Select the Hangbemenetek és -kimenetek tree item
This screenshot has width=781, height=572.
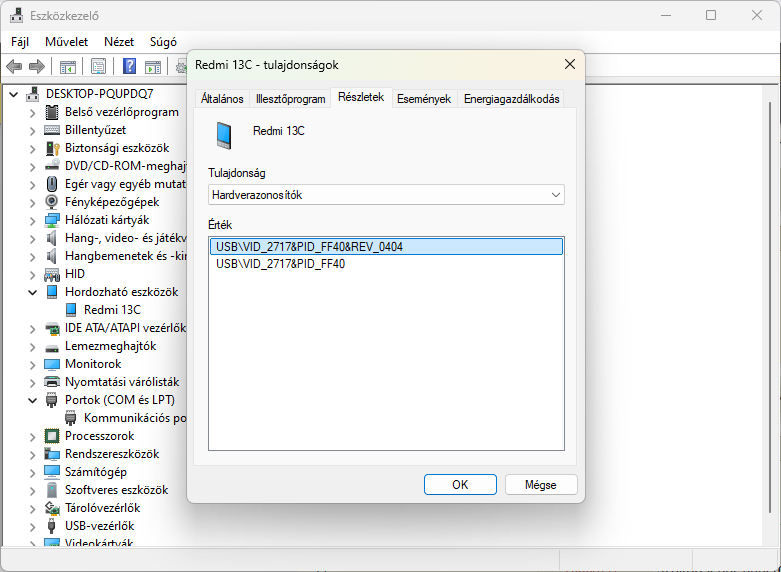coord(126,256)
